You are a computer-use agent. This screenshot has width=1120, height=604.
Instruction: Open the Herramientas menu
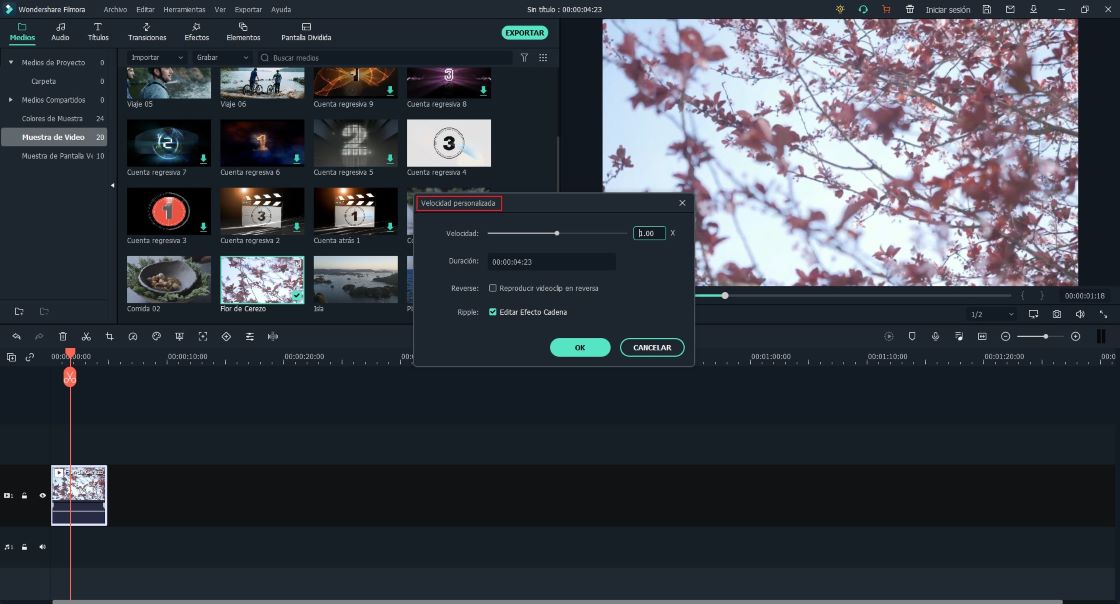coord(184,9)
